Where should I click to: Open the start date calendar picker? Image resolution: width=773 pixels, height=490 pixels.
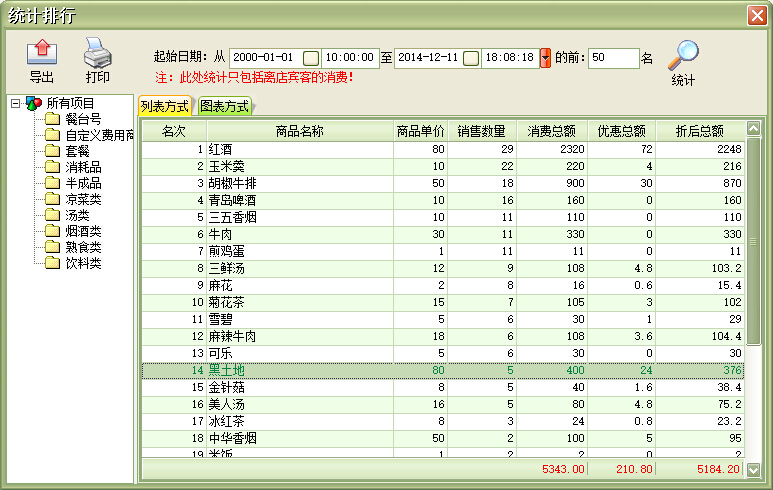pyautogui.click(x=311, y=58)
